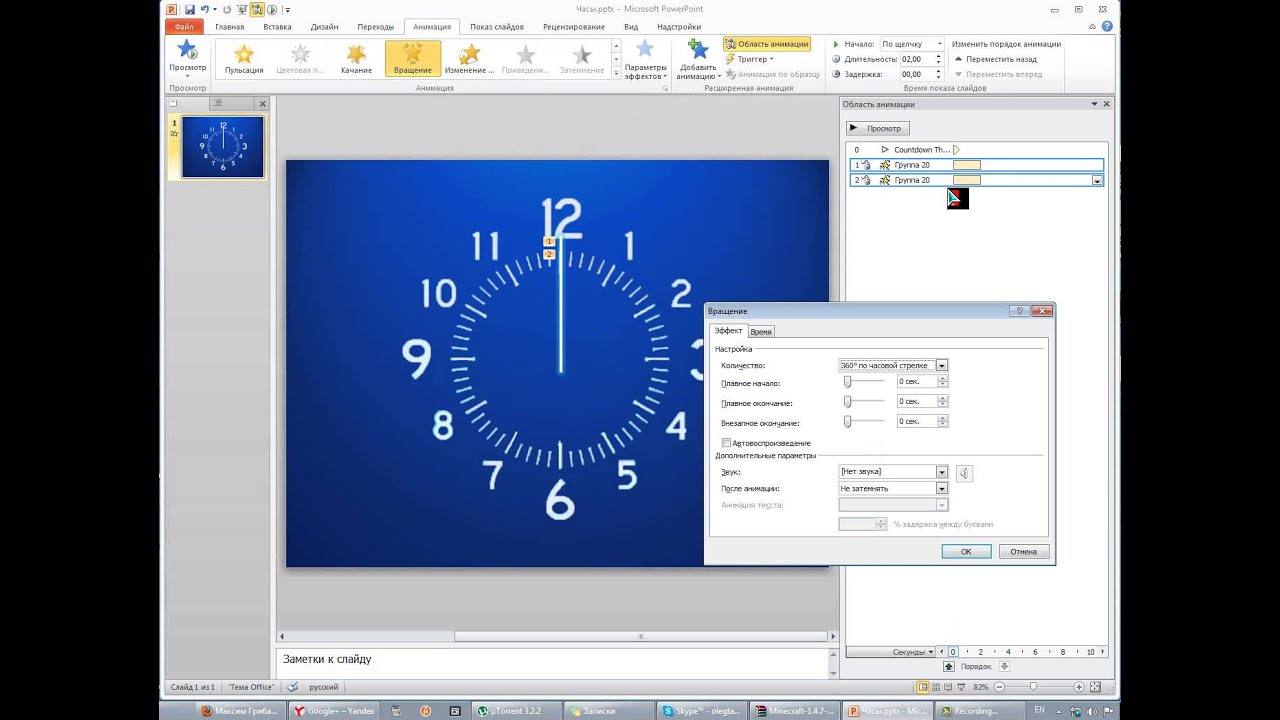Select the Изменение animation effect
The image size is (1280, 720).
469,58
